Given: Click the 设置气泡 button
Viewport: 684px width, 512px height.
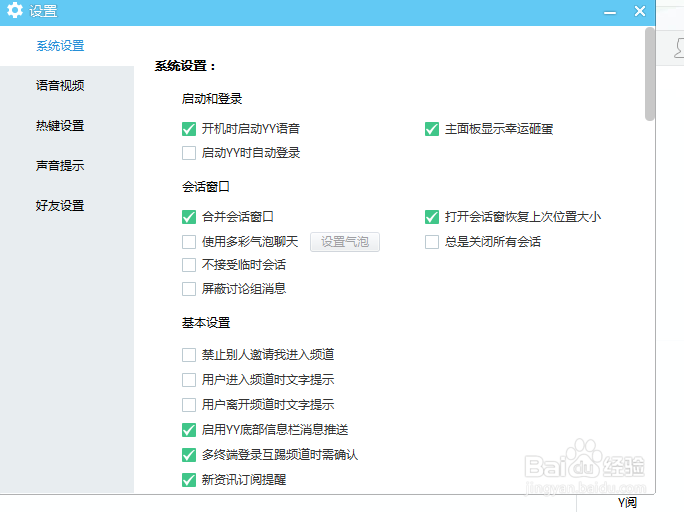Looking at the screenshot, I should click(345, 242).
